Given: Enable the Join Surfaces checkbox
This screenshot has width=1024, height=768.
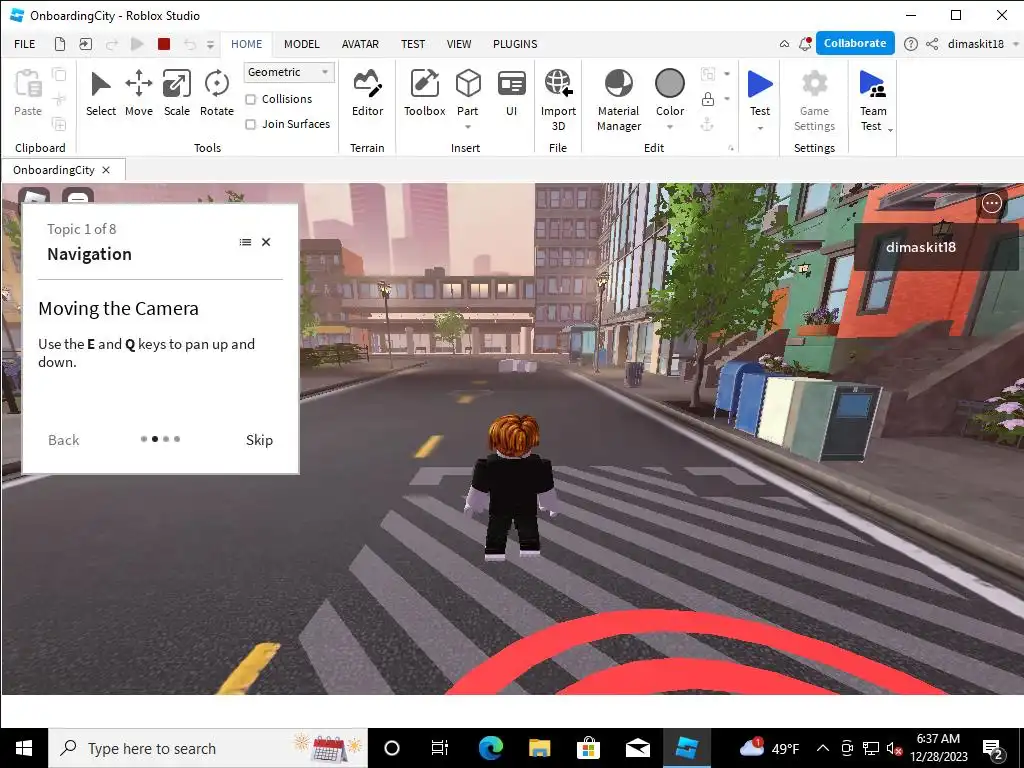Looking at the screenshot, I should click(250, 124).
